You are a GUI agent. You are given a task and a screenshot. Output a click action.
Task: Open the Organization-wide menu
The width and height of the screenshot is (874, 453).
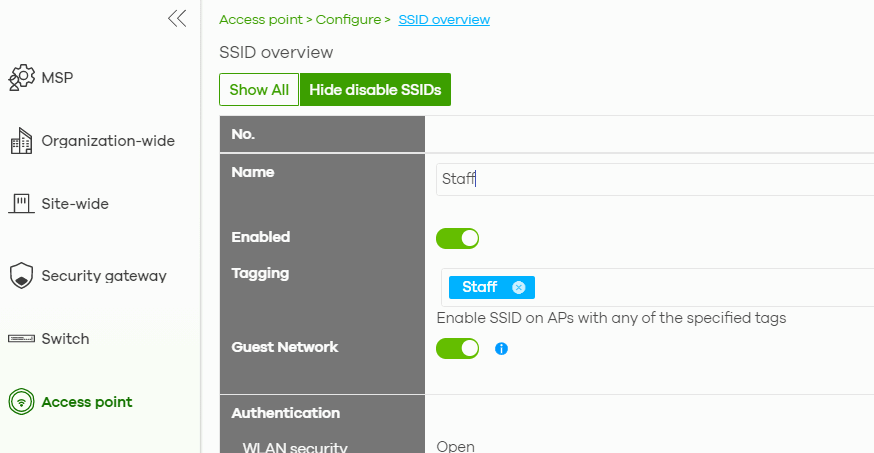[108, 142]
